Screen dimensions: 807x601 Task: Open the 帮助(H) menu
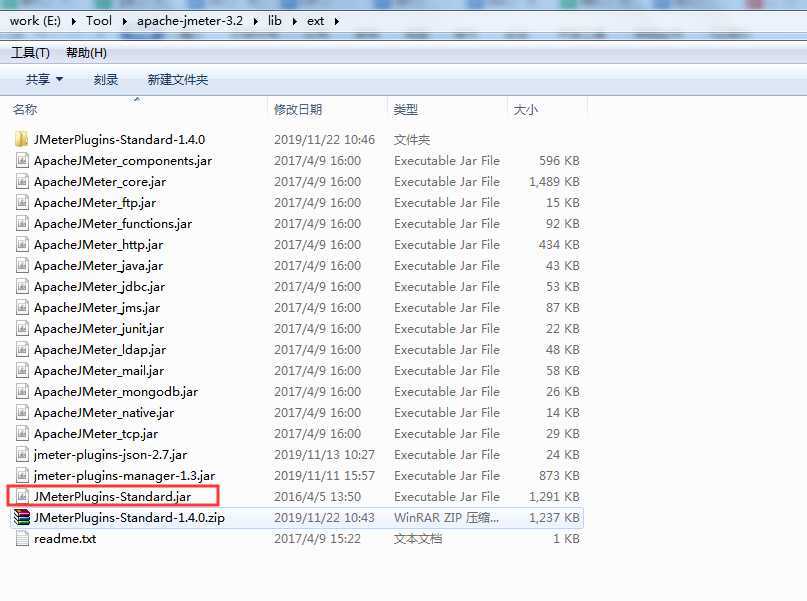click(86, 53)
